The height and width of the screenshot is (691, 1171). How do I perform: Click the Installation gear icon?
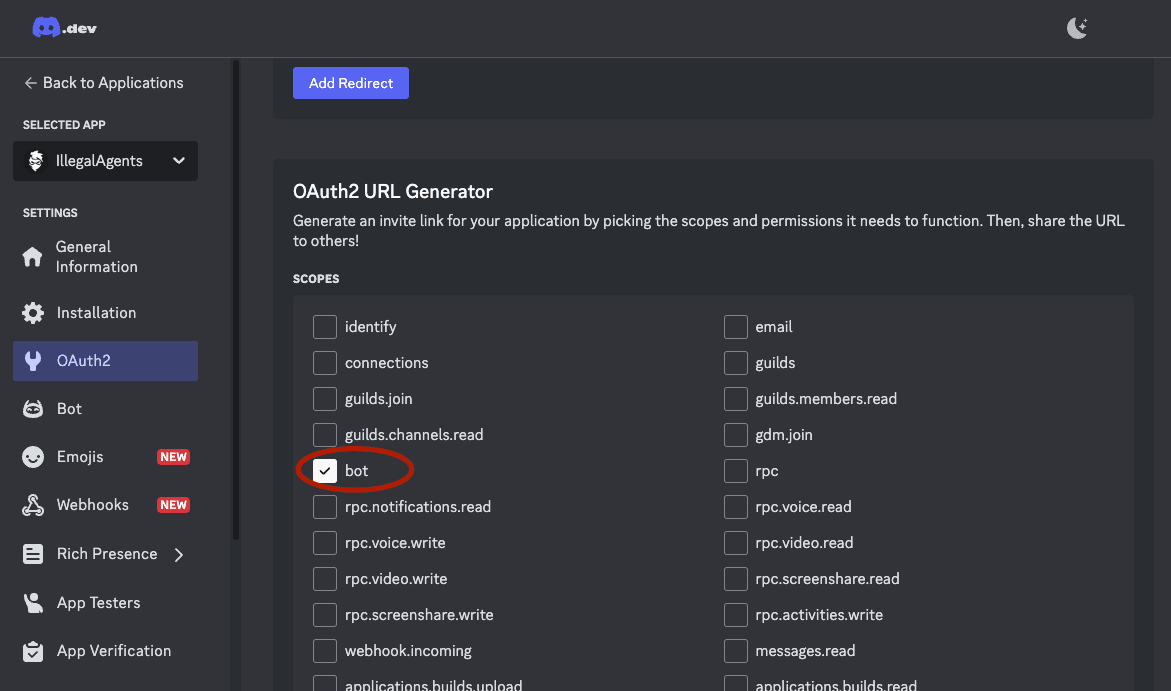[33, 313]
